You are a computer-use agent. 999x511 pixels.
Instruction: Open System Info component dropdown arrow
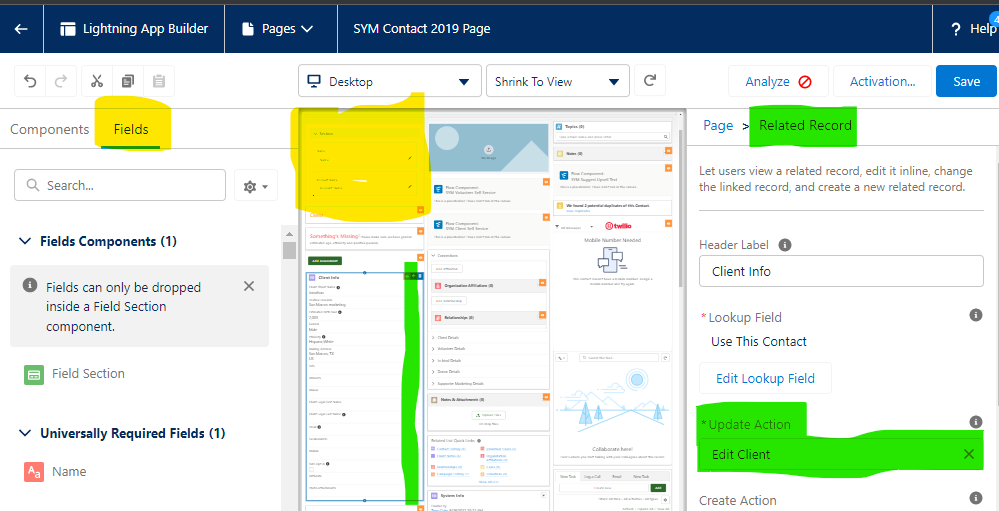pos(543,495)
